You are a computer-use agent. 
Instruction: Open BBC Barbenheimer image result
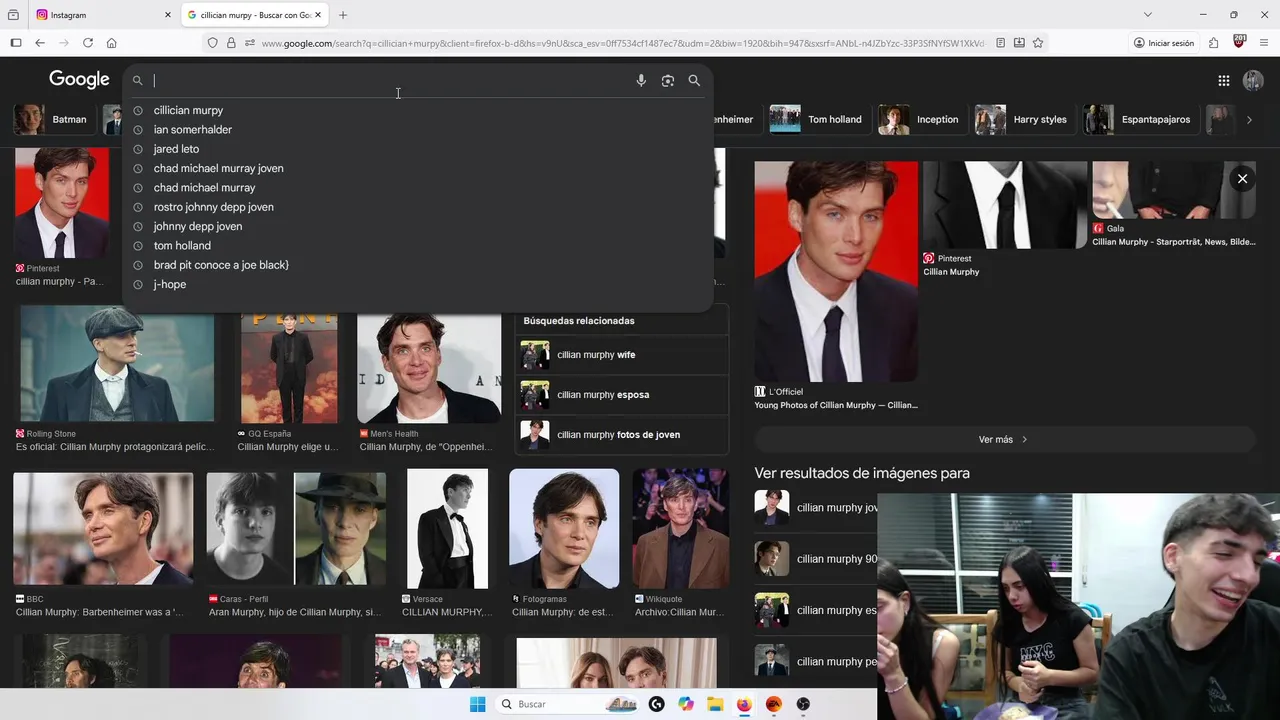pyautogui.click(x=103, y=529)
